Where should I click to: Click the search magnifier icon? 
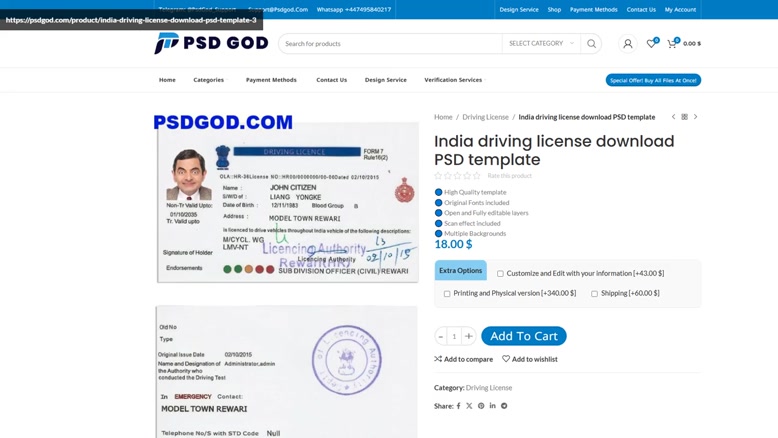(591, 44)
